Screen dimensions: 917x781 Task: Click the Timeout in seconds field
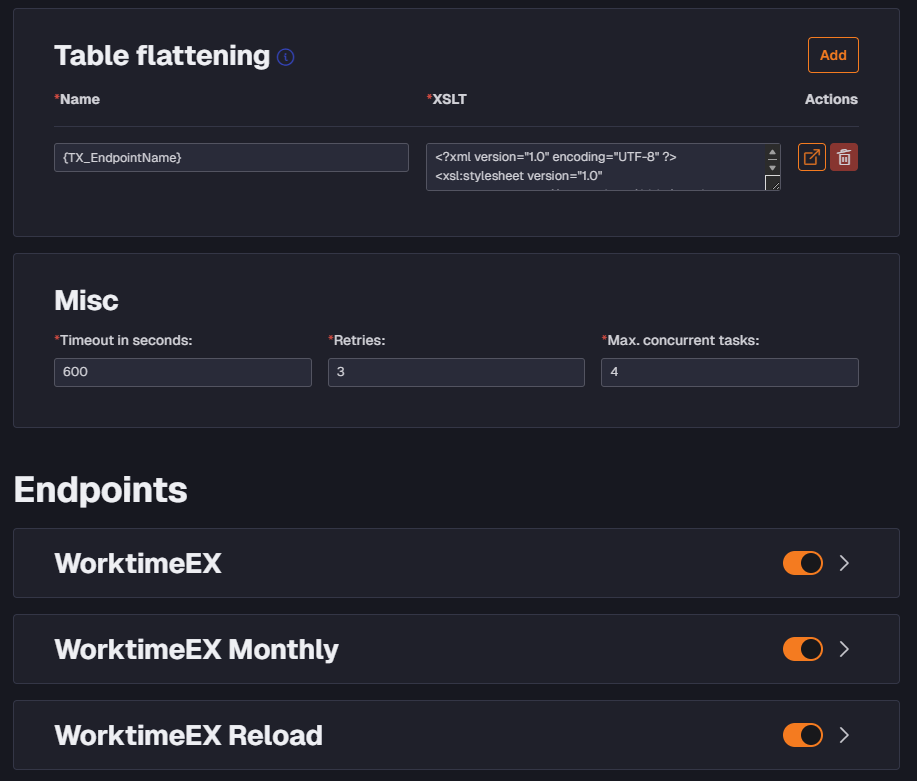182,372
